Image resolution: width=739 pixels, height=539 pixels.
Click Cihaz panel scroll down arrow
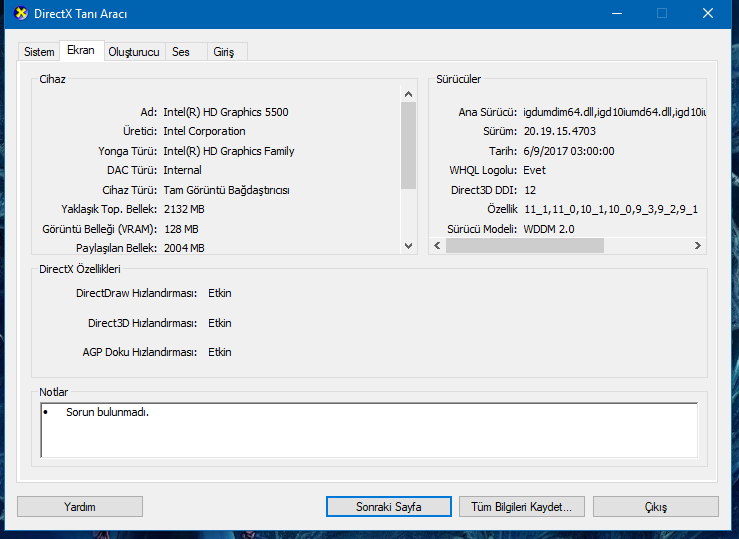409,245
